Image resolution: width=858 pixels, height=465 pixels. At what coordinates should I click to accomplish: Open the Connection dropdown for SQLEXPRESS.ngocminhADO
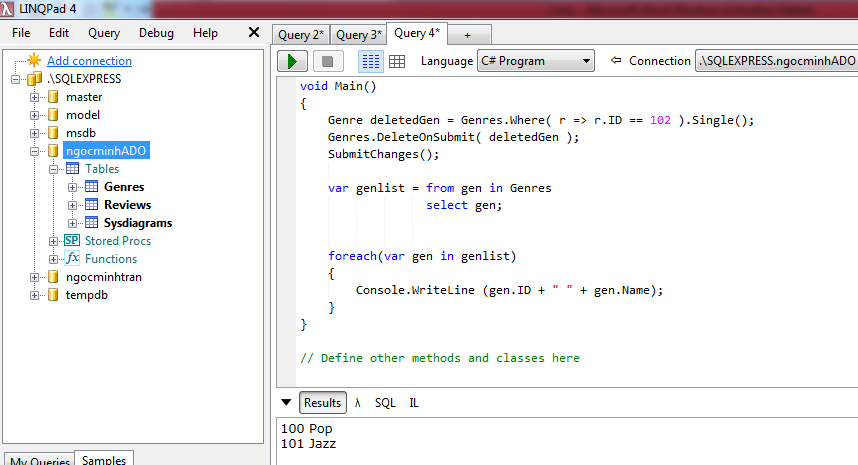(x=776, y=61)
